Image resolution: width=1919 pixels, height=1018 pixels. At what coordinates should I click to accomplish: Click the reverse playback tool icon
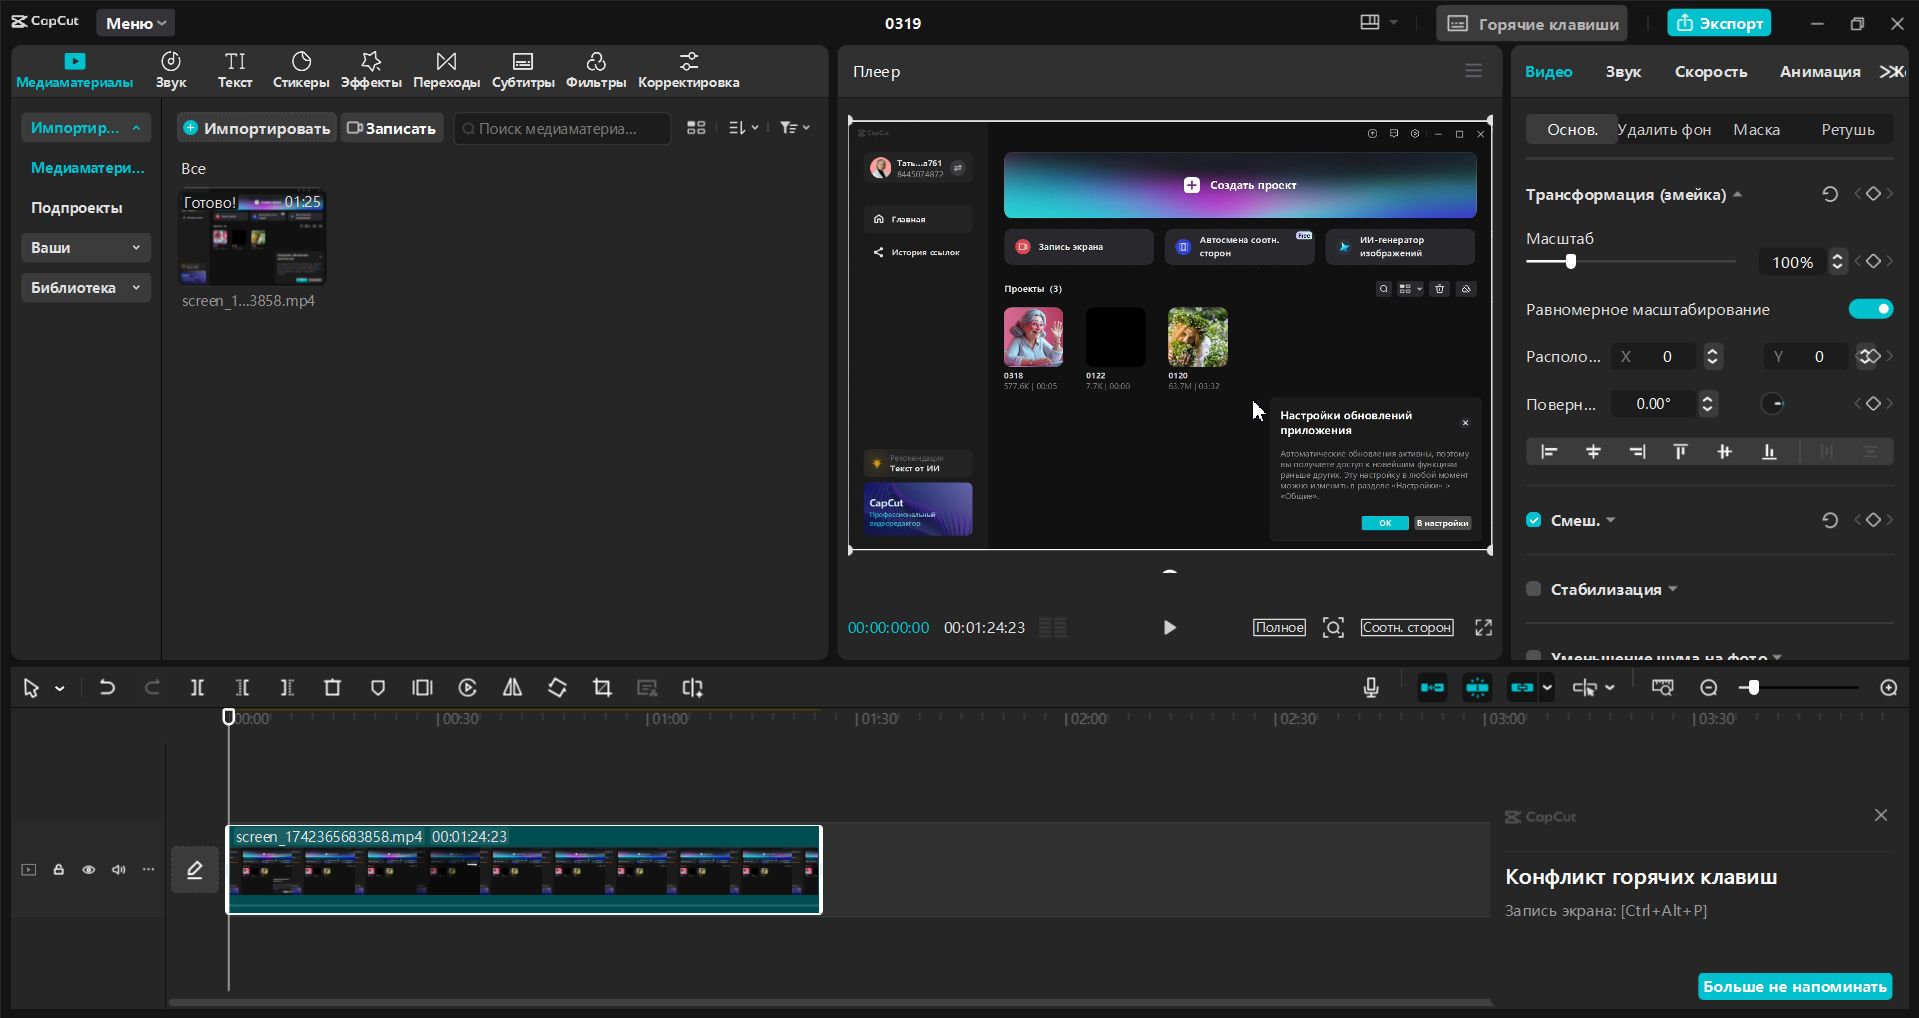pos(467,688)
